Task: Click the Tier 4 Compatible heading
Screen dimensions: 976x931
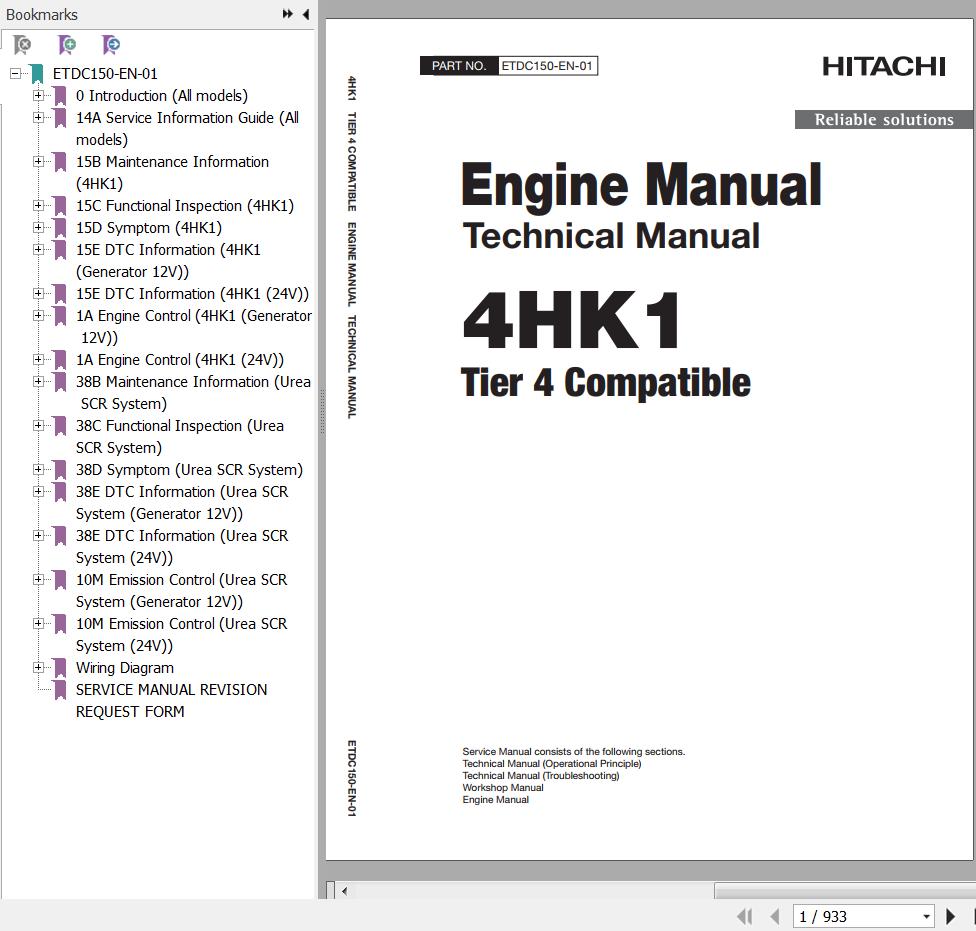Action: point(606,382)
